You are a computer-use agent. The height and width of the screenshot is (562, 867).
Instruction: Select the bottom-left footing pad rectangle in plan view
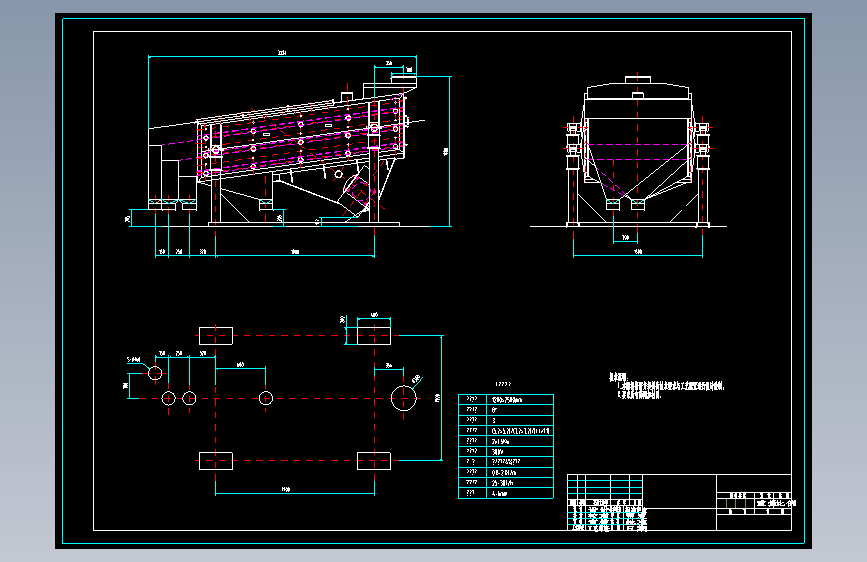[x=216, y=461]
